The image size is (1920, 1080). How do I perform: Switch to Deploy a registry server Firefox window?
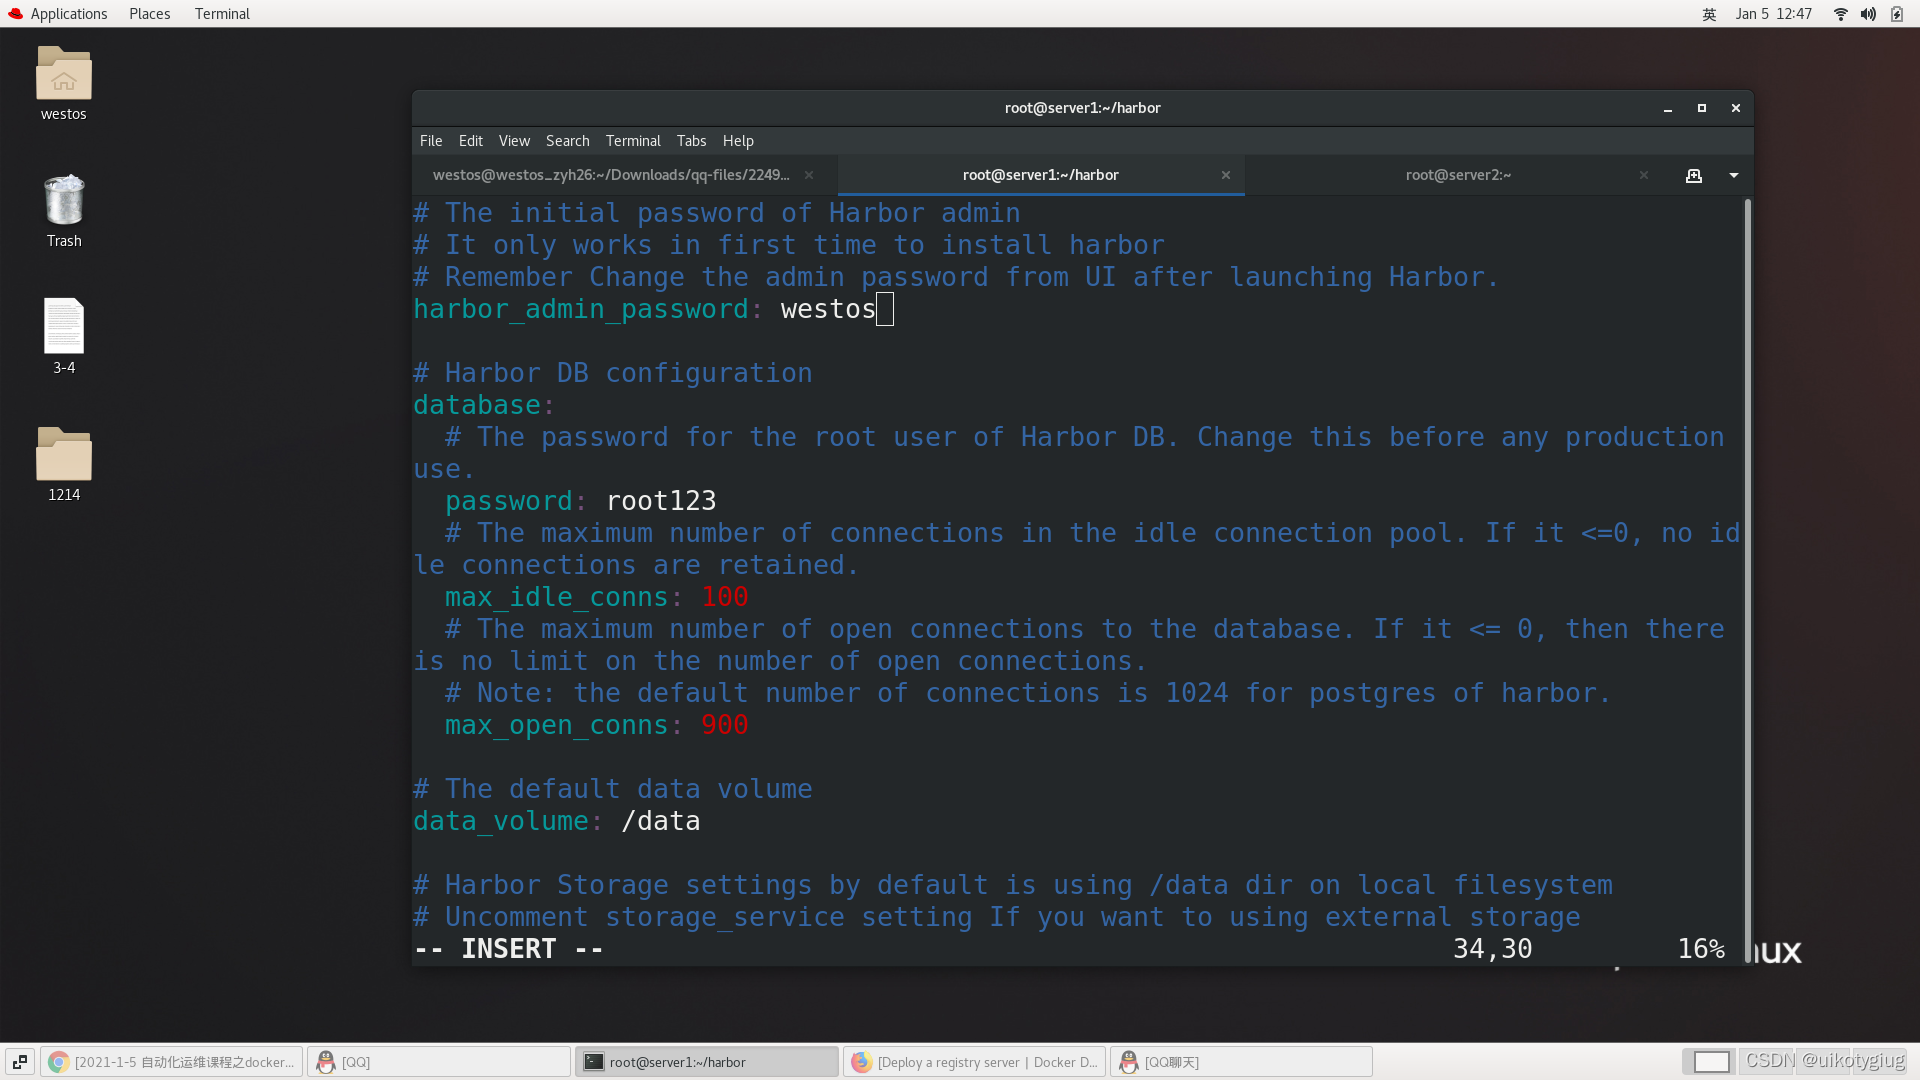[974, 1062]
